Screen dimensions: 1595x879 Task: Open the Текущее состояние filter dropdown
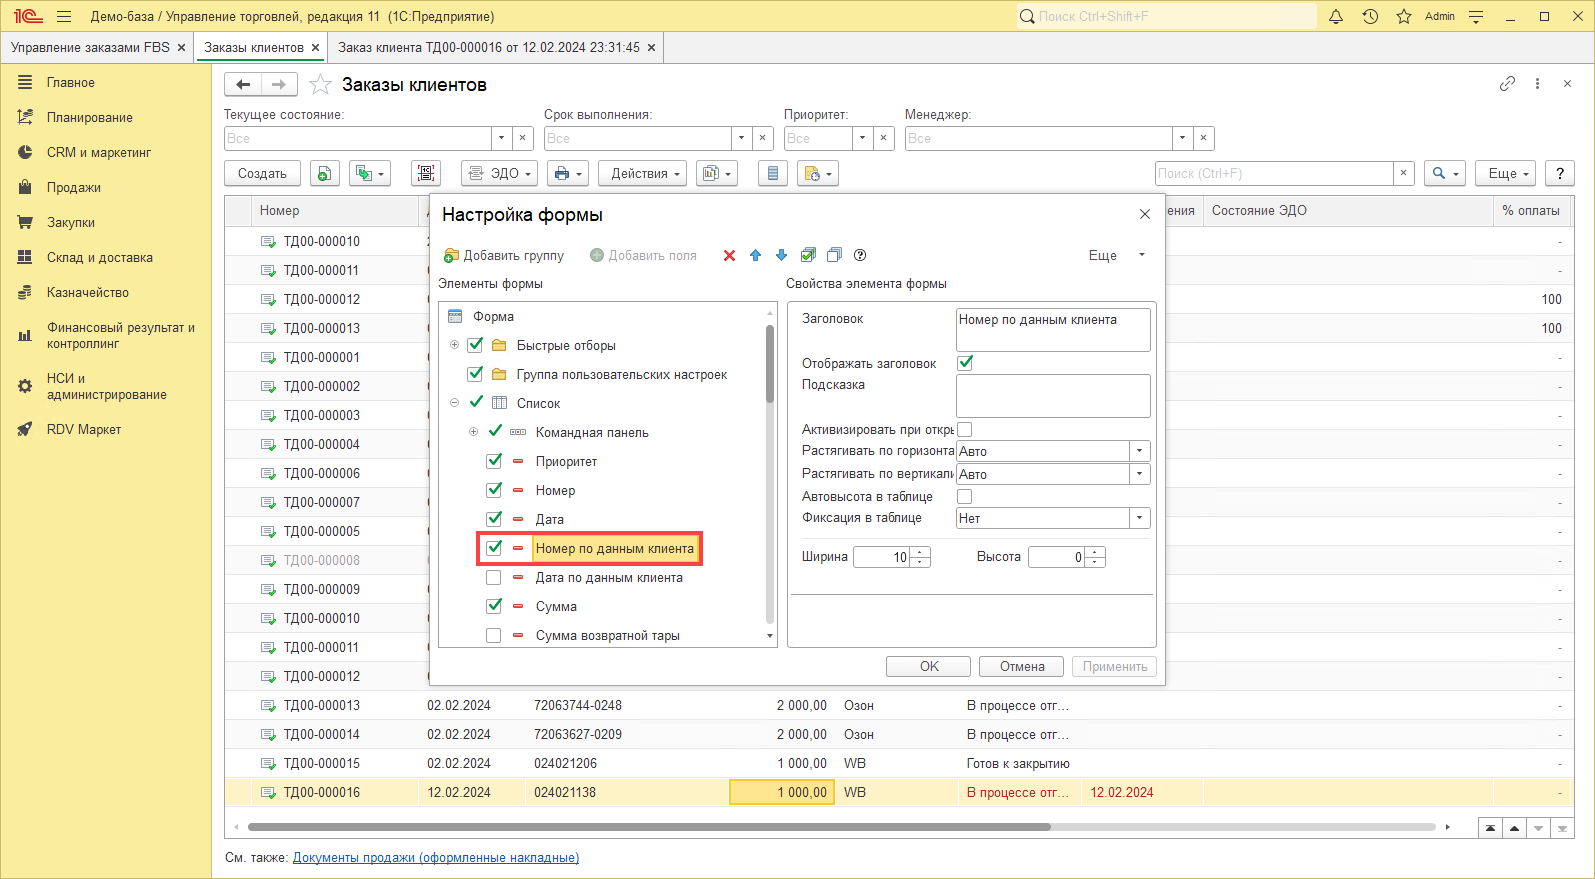[x=501, y=138]
